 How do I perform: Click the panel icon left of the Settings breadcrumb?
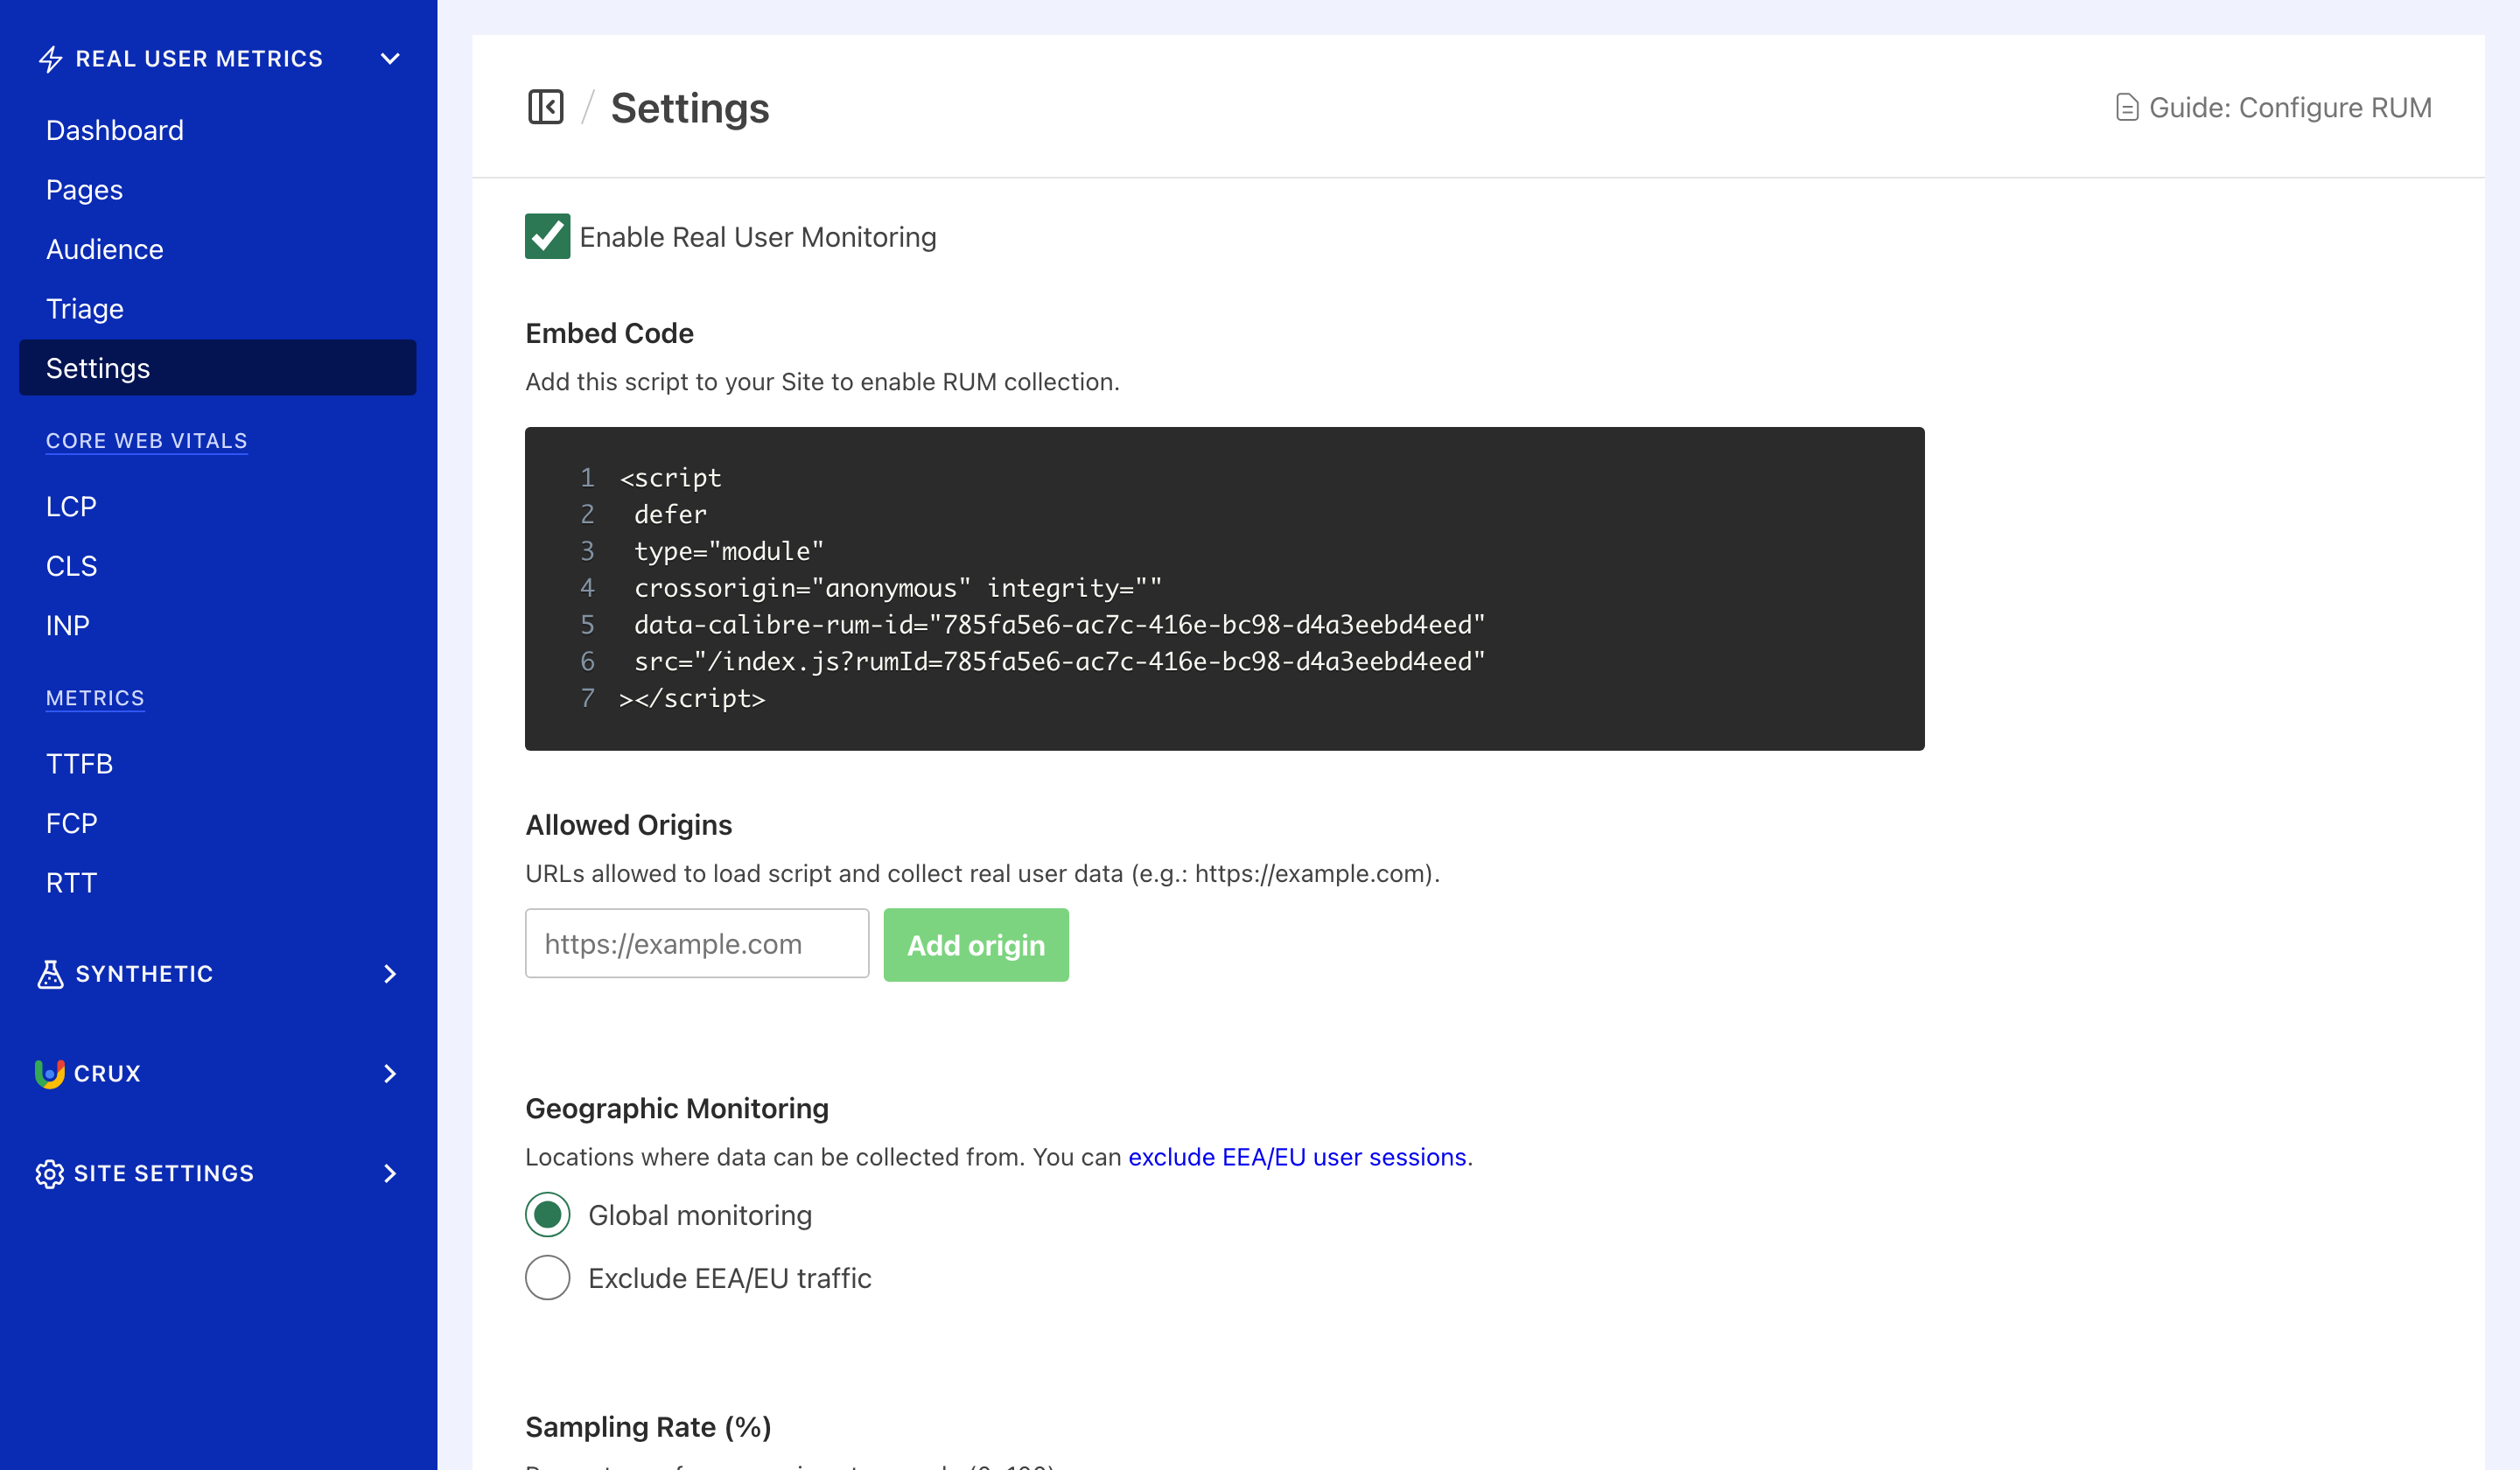click(x=546, y=107)
